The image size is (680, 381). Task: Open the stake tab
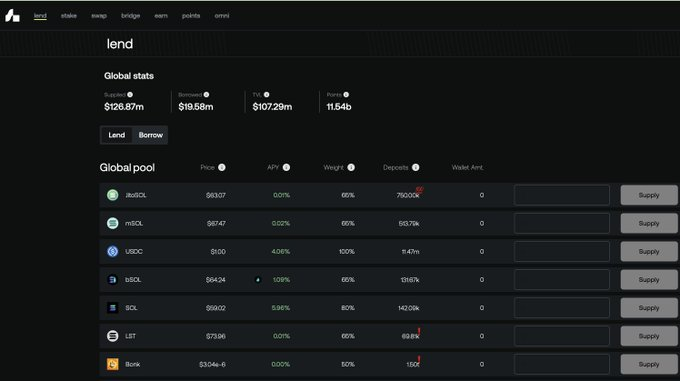[x=69, y=16]
